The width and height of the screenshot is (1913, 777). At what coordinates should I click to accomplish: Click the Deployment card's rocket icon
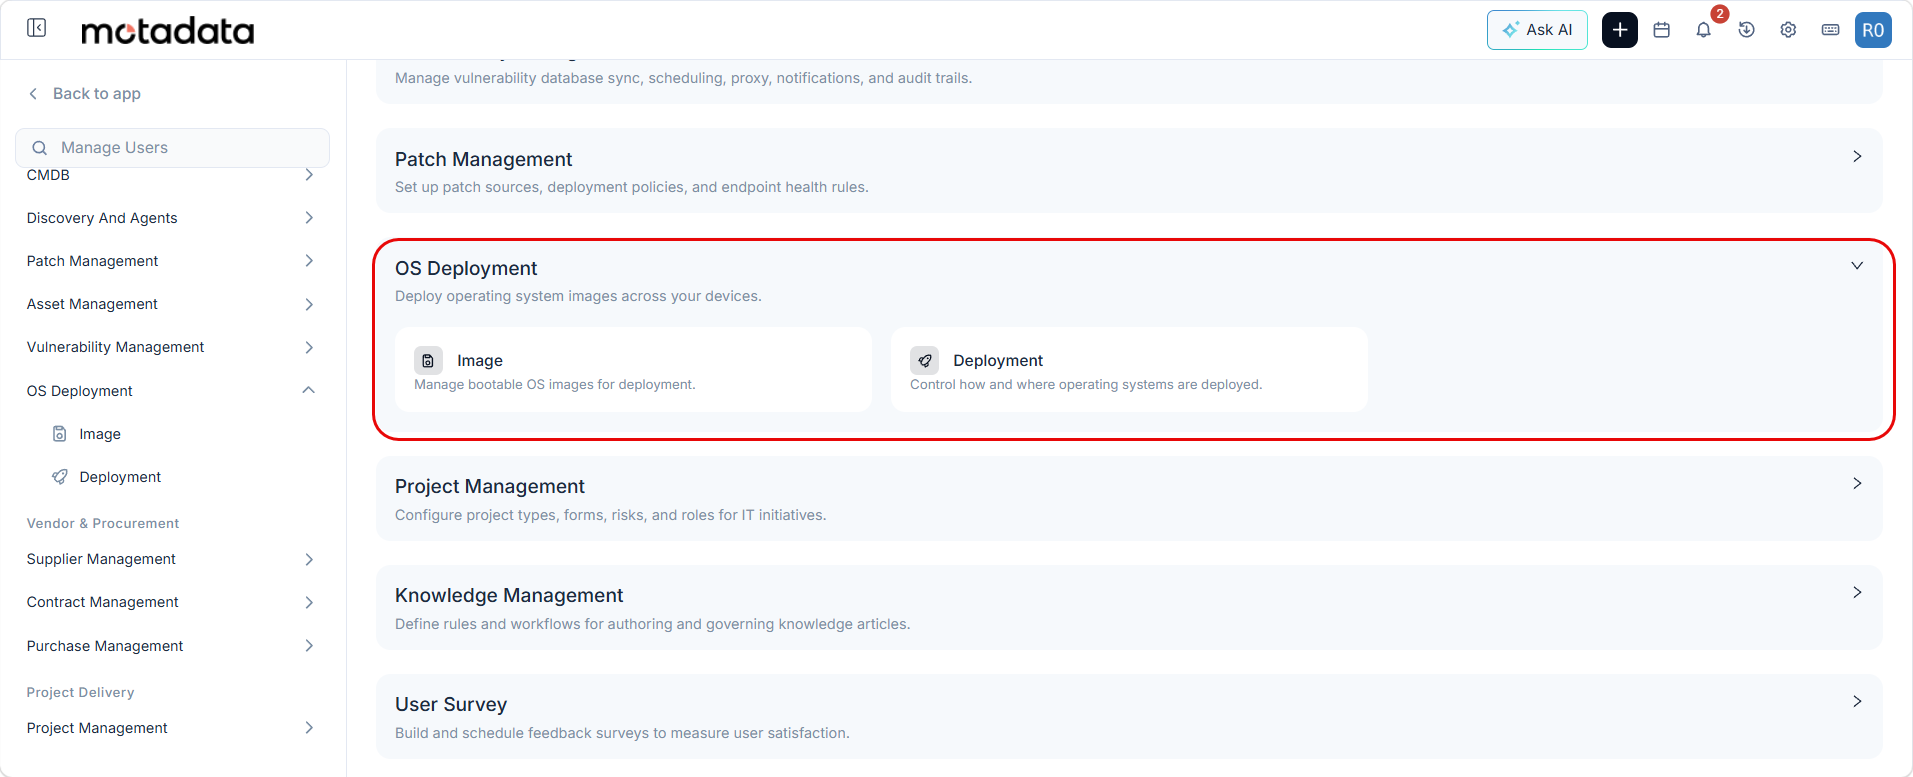924,360
